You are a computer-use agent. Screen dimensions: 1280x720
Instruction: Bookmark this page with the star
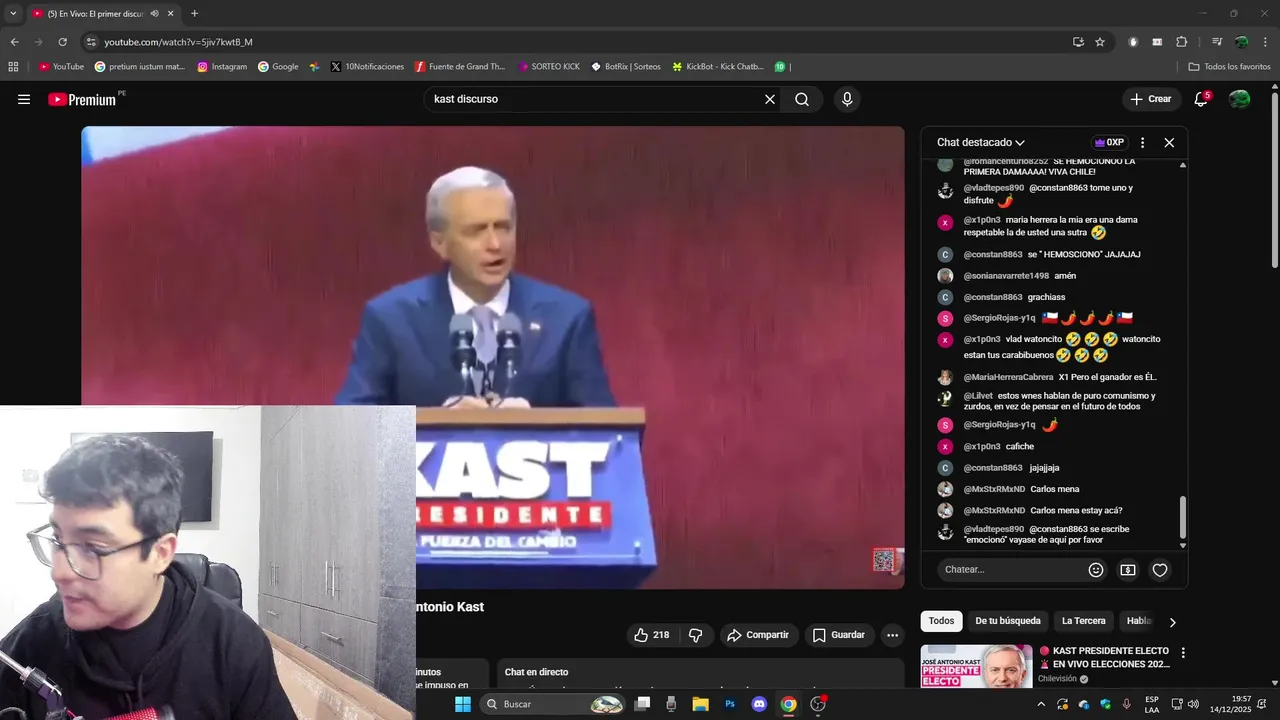[x=1100, y=42]
